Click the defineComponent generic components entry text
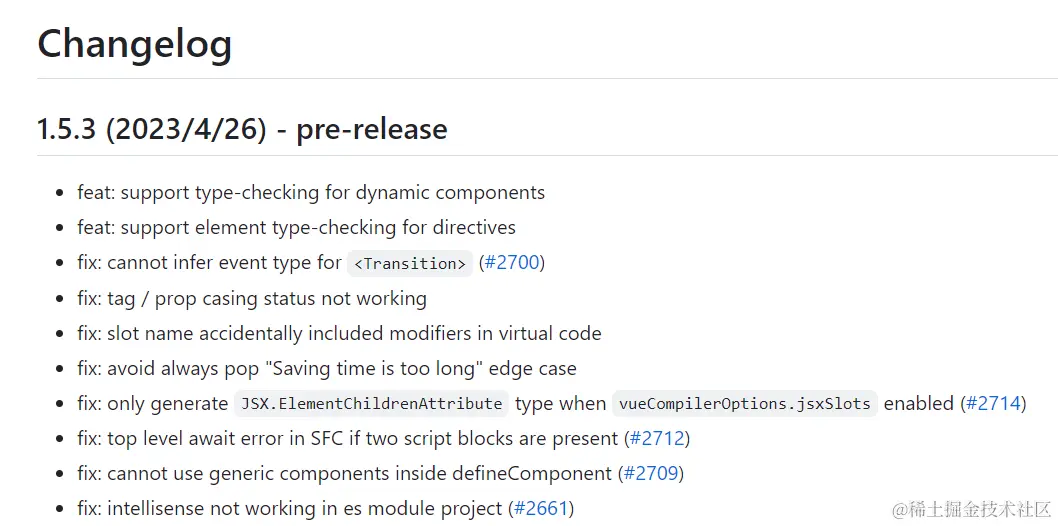 [x=345, y=474]
